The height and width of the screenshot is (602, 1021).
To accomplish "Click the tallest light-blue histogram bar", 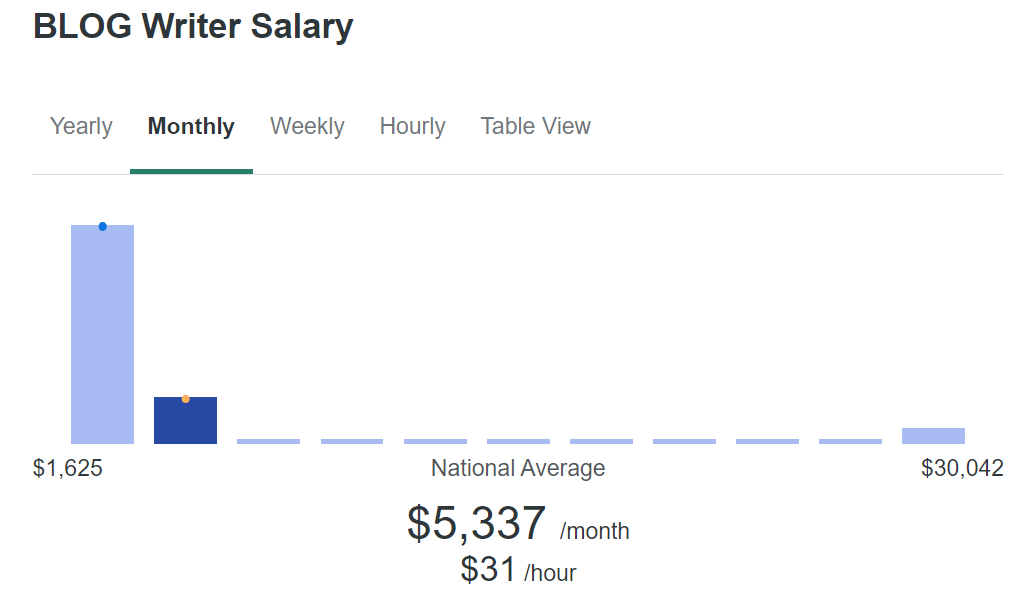I will click(102, 335).
